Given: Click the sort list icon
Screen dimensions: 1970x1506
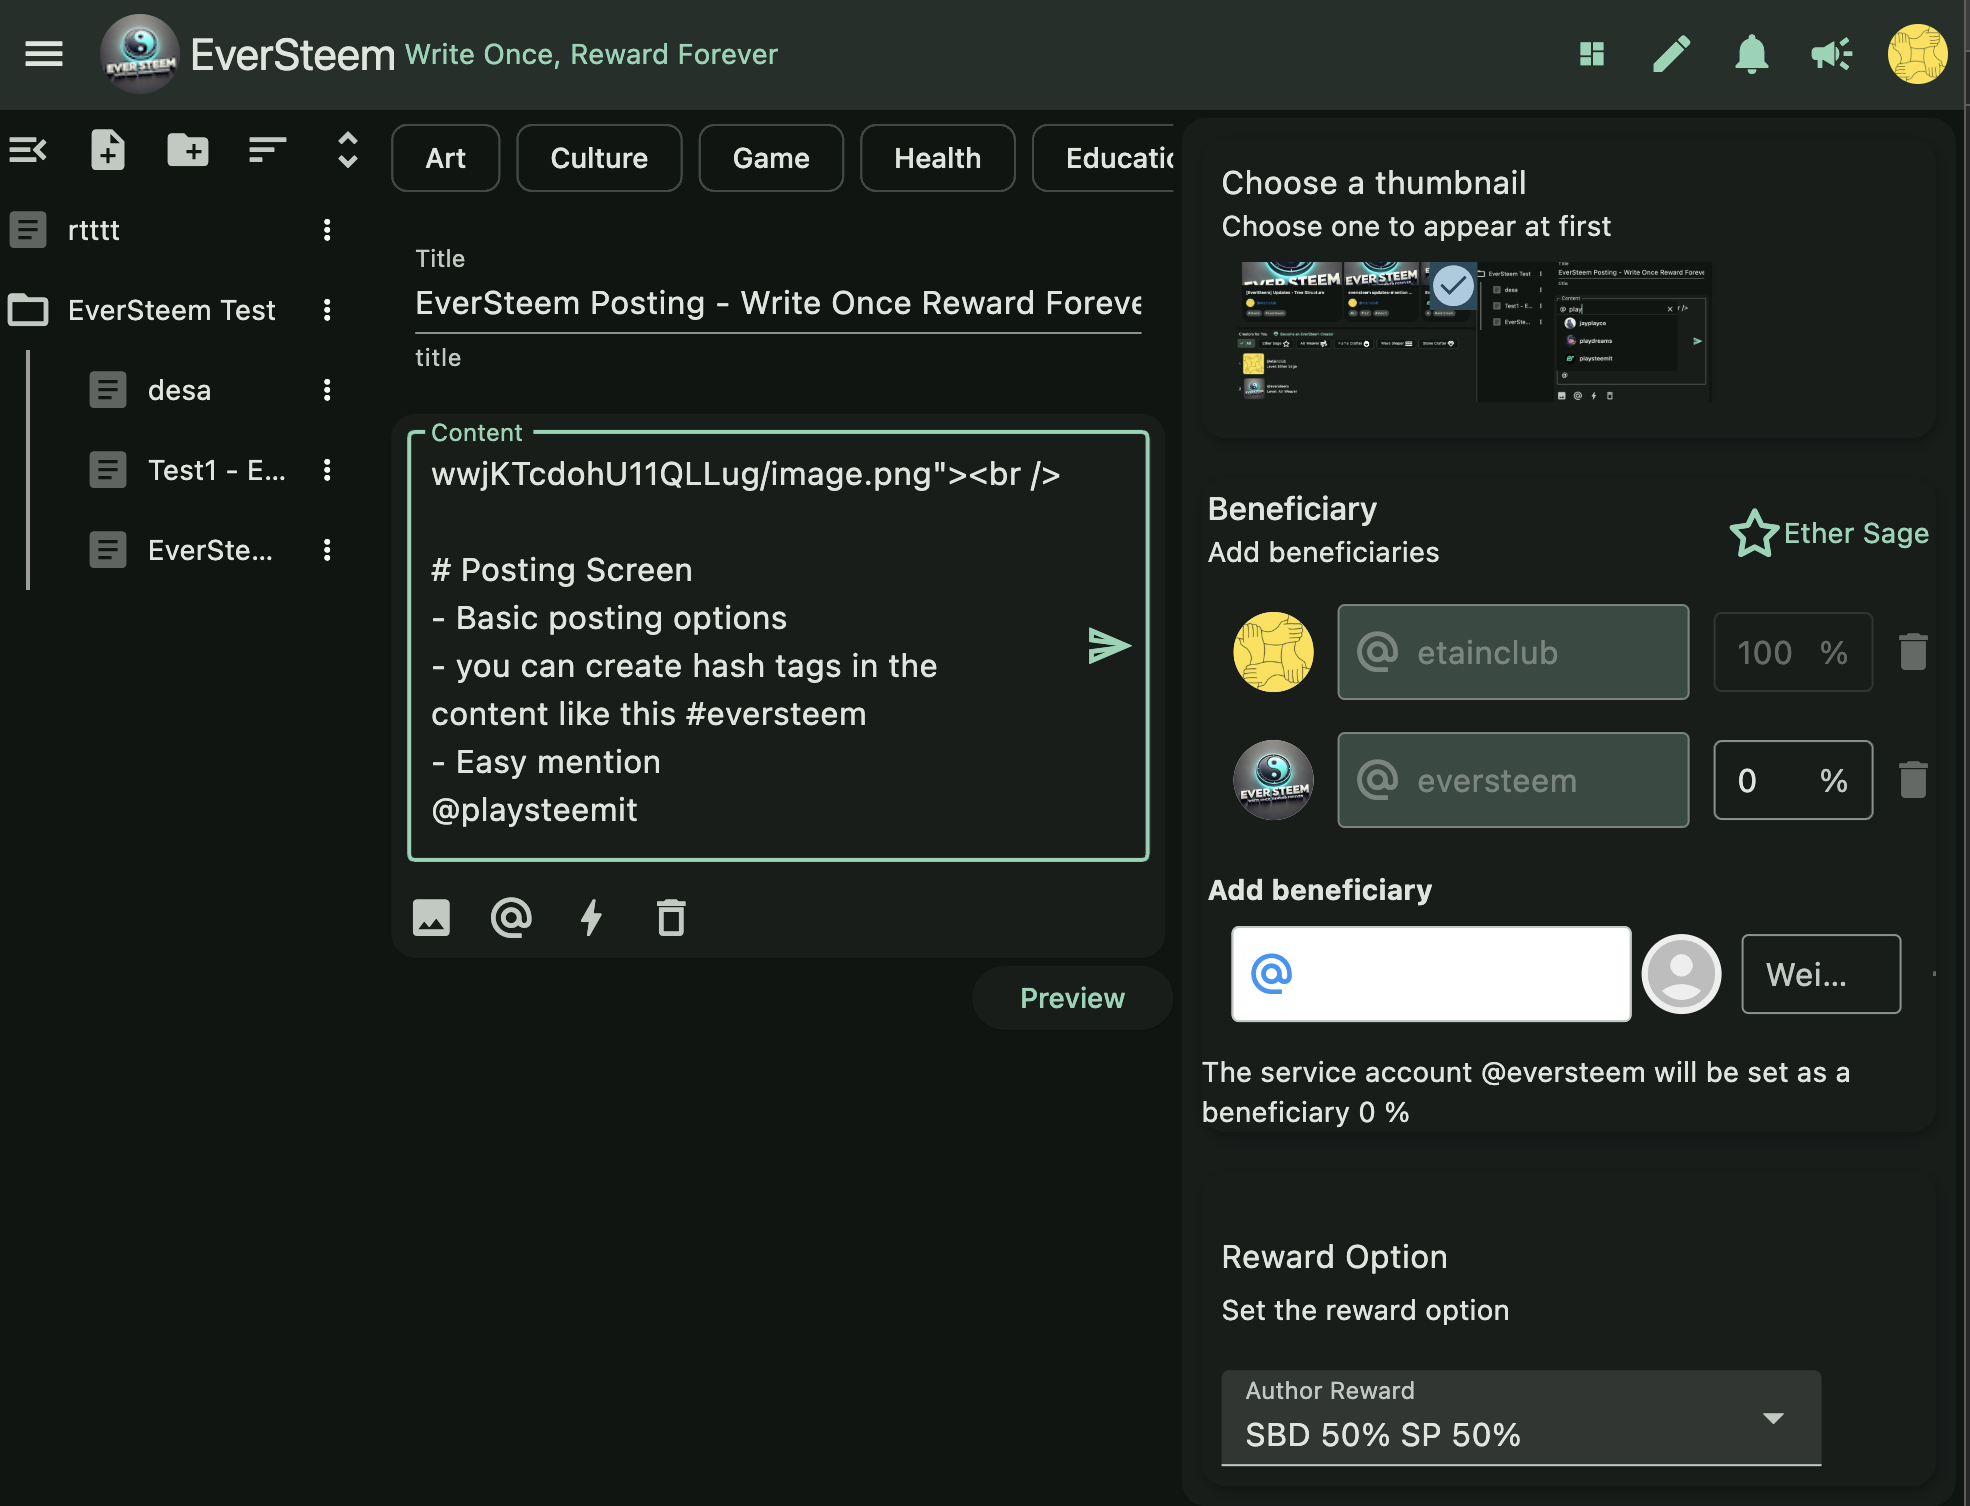Looking at the screenshot, I should click(267, 151).
